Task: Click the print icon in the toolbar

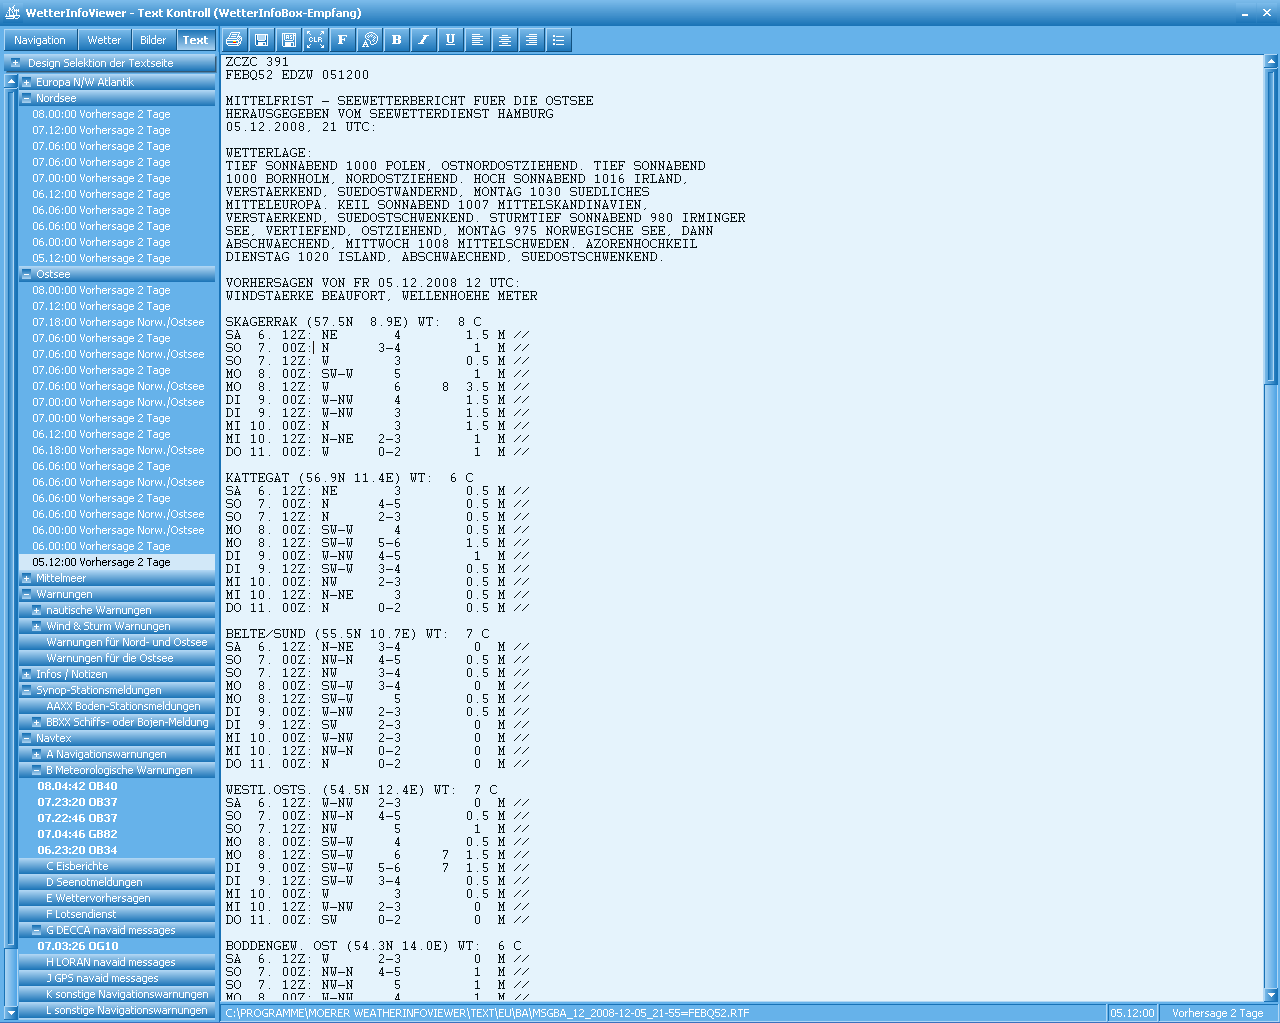Action: [234, 40]
